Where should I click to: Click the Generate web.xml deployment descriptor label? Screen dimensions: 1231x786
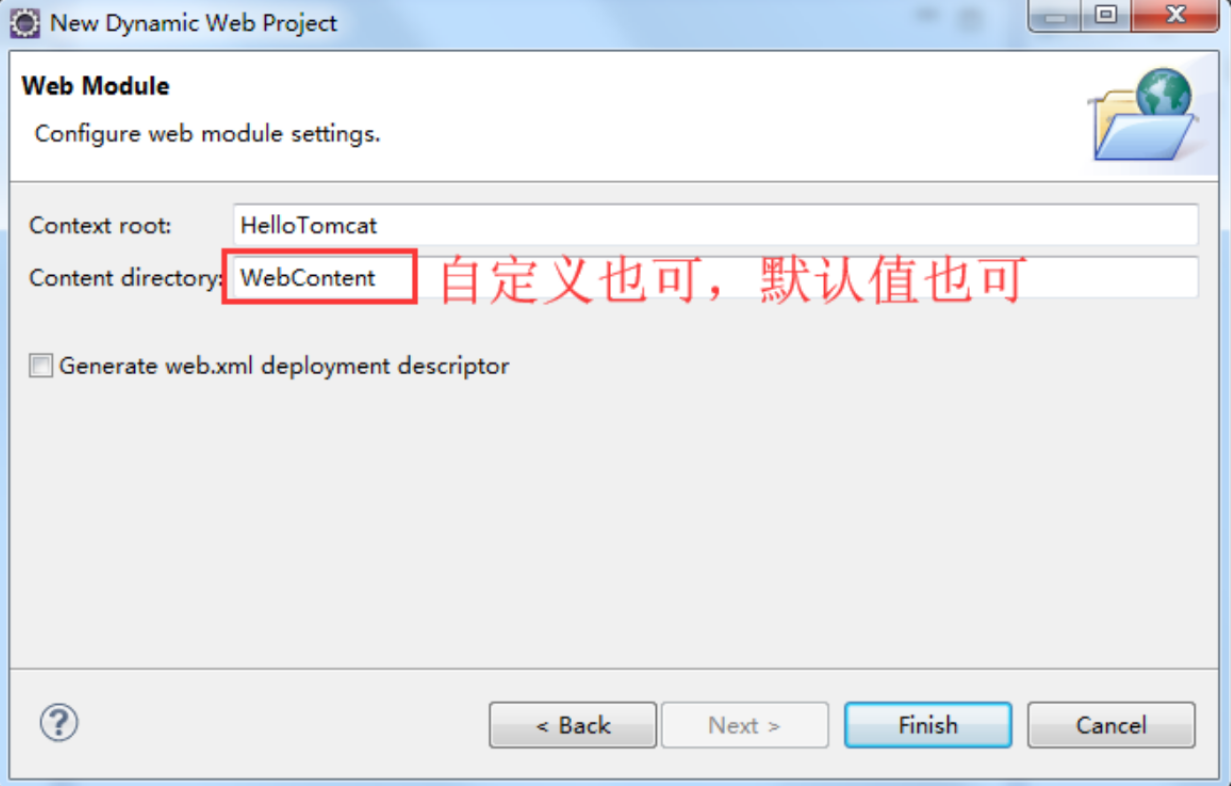pos(284,366)
